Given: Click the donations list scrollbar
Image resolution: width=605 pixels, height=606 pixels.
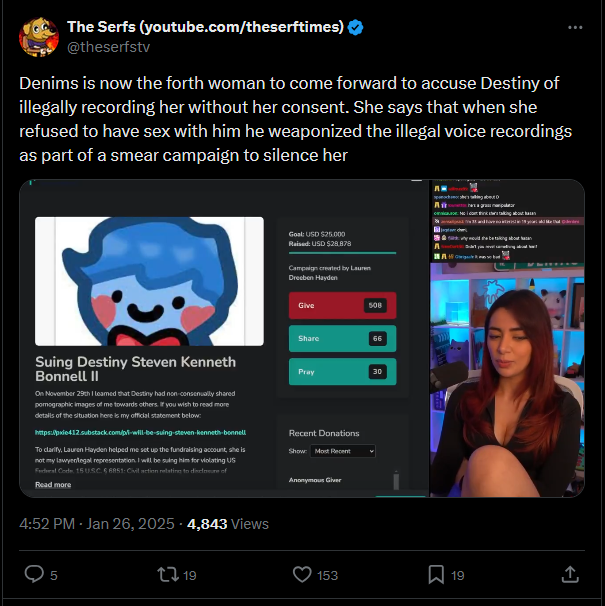Looking at the screenshot, I should (396, 481).
